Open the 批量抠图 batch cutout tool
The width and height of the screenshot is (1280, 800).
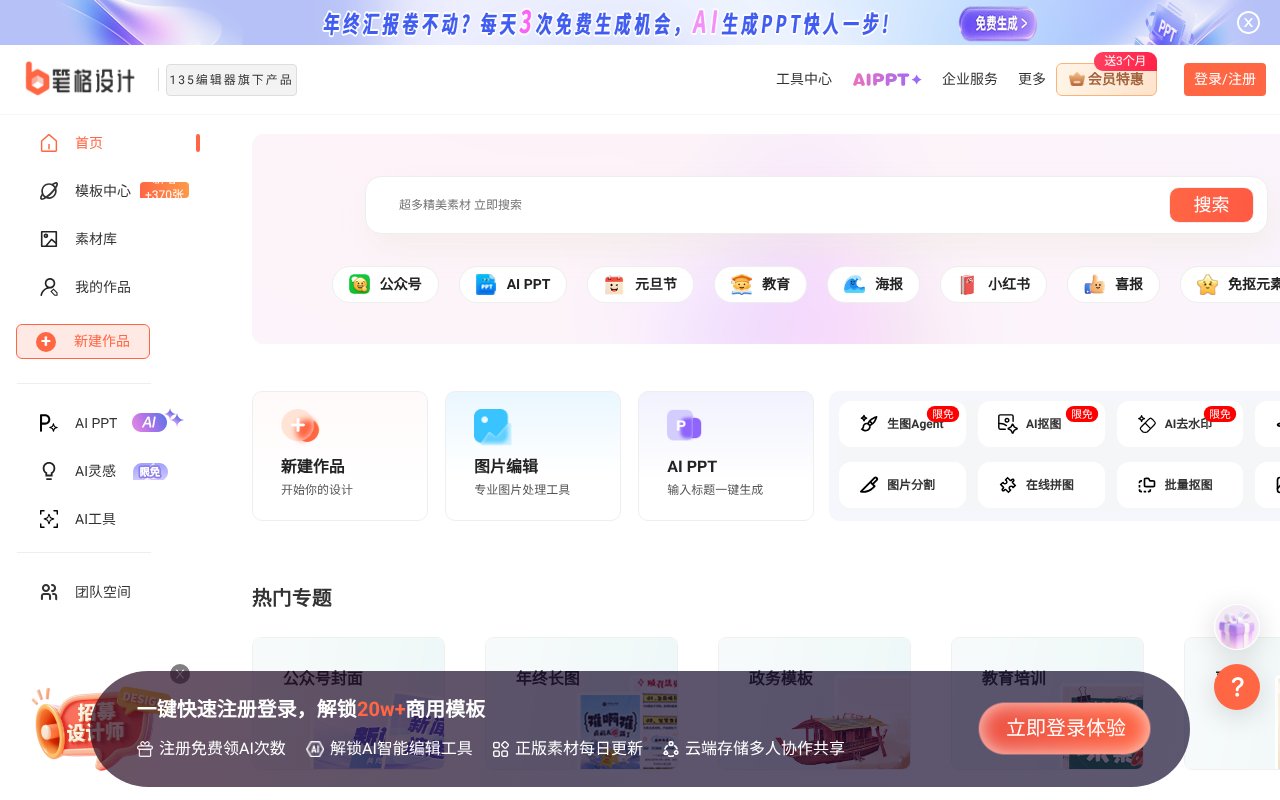[x=1180, y=485]
